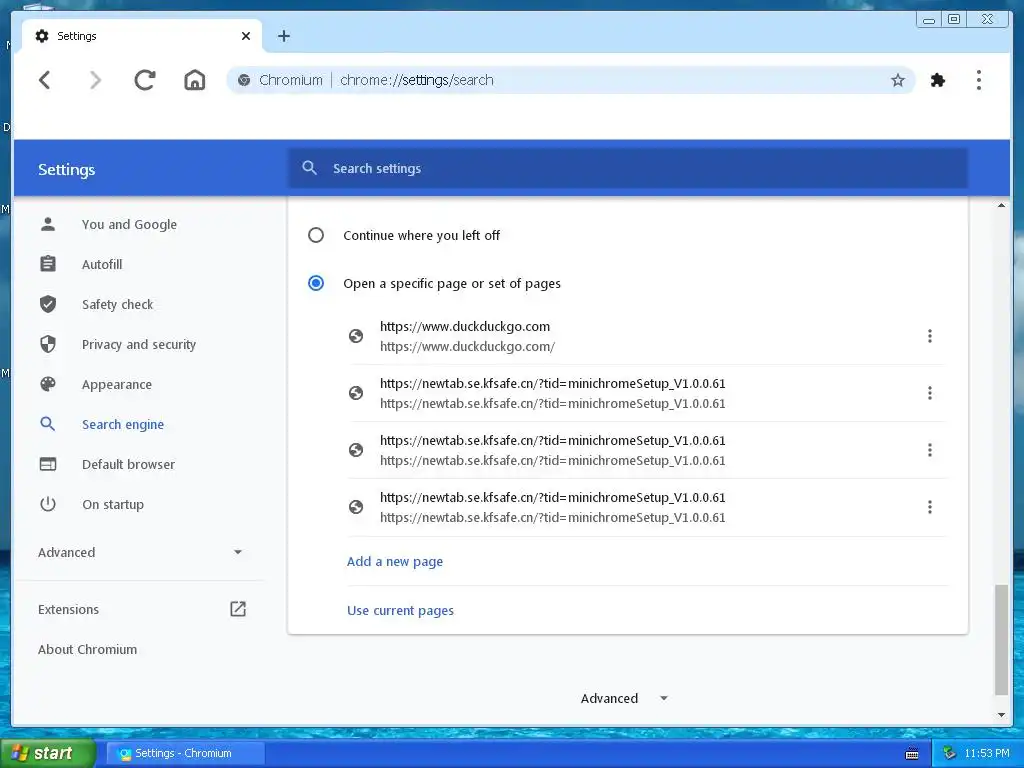Reload the settings page
Image resolution: width=1024 pixels, height=768 pixels.
coord(145,80)
